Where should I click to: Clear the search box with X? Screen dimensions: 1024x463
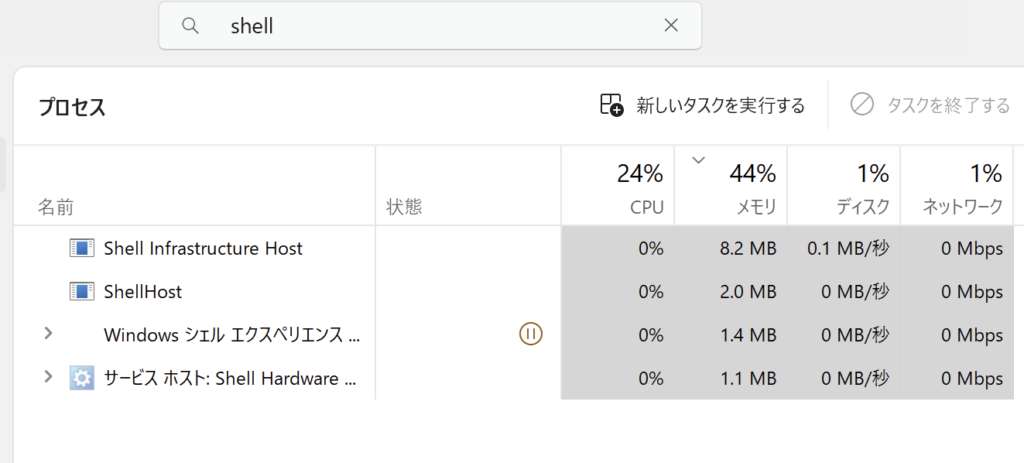tap(671, 26)
